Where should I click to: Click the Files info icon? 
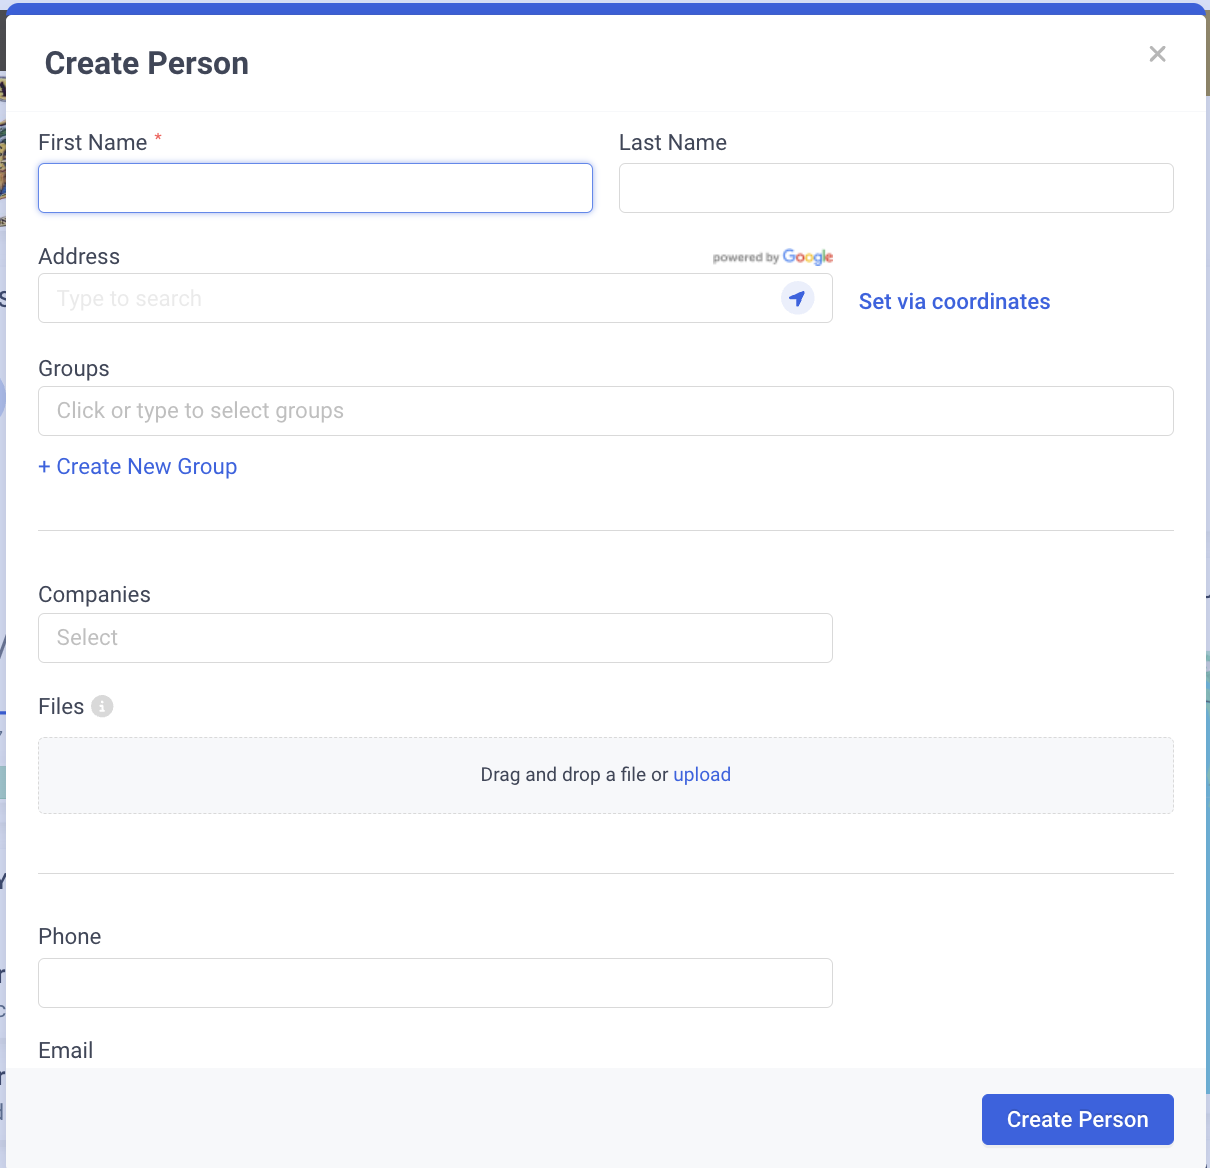click(x=102, y=706)
